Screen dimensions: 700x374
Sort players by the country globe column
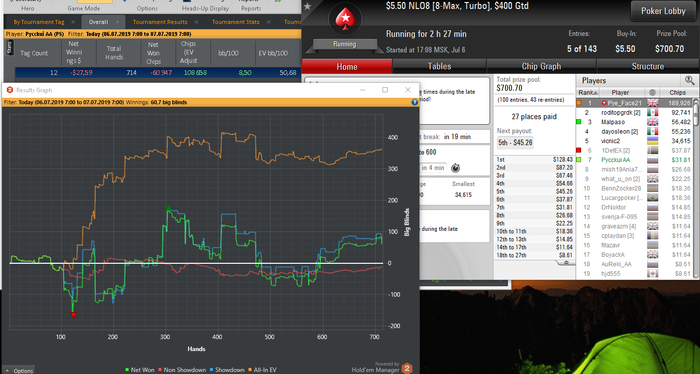(652, 92)
